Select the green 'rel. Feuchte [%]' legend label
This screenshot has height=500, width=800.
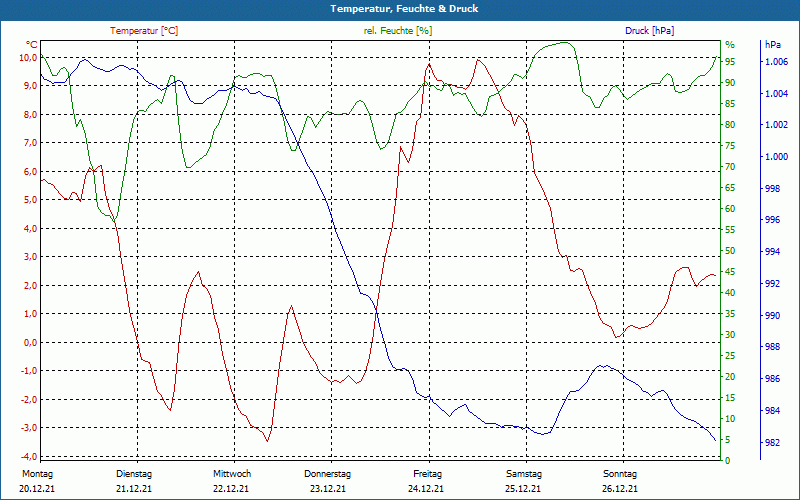(397, 31)
